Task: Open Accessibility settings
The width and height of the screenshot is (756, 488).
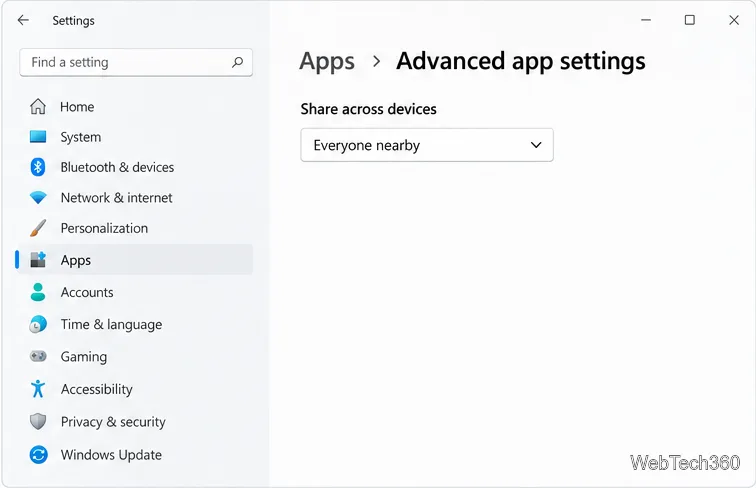Action: pos(135,389)
